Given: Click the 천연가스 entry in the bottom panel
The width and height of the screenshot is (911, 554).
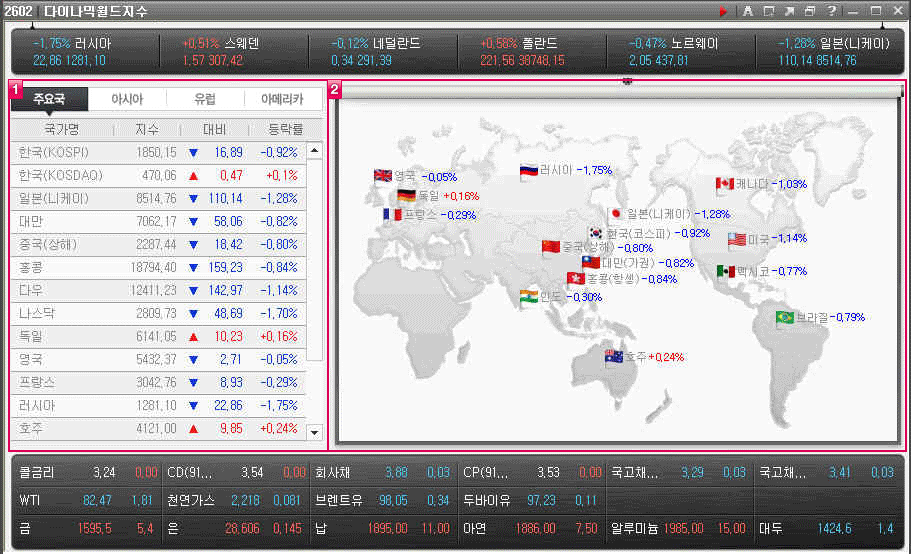Looking at the screenshot, I should point(235,501).
